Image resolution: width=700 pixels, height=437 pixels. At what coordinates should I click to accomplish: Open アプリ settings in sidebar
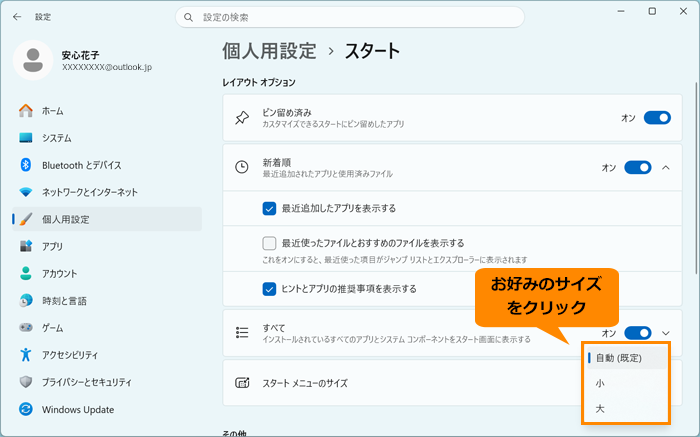[x=107, y=246]
